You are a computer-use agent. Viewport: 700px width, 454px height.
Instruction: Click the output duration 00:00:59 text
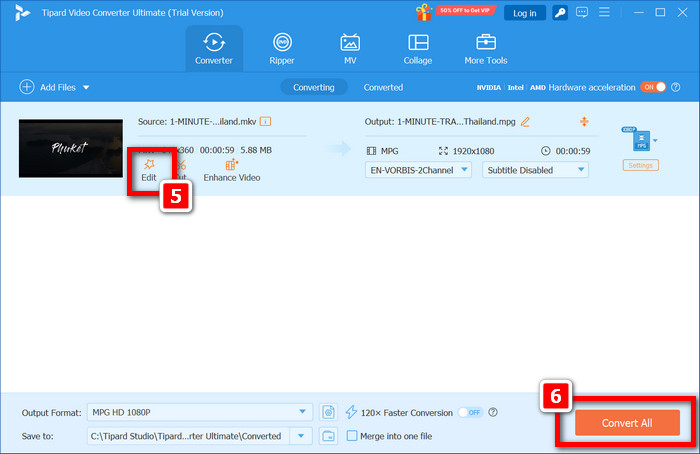tap(573, 151)
